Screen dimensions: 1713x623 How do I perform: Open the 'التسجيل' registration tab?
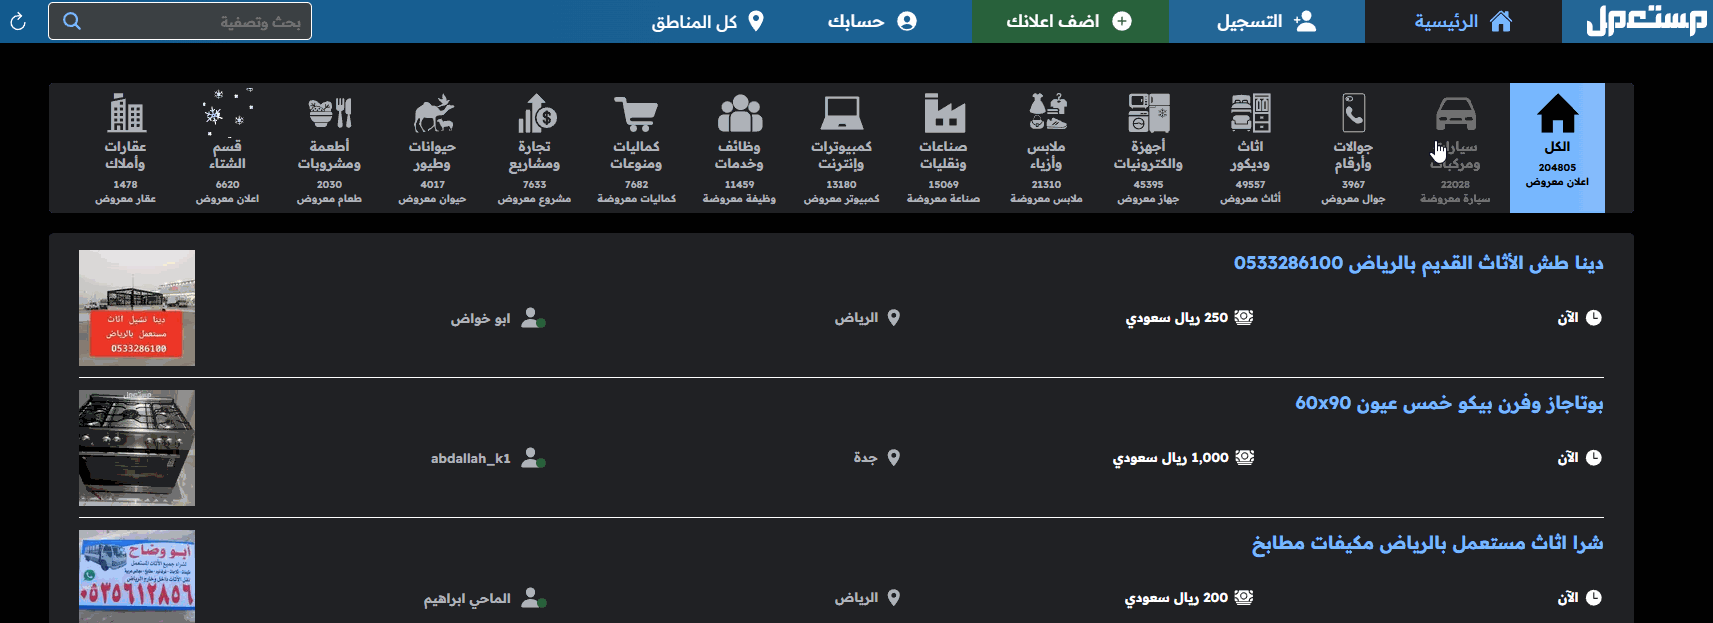1266,21
